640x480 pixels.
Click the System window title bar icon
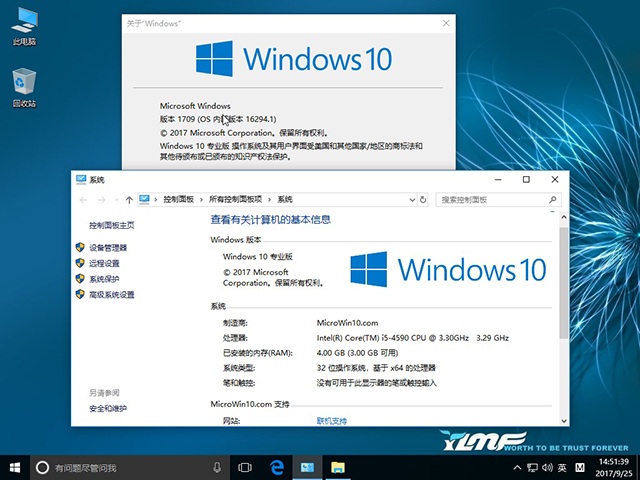pyautogui.click(x=81, y=180)
